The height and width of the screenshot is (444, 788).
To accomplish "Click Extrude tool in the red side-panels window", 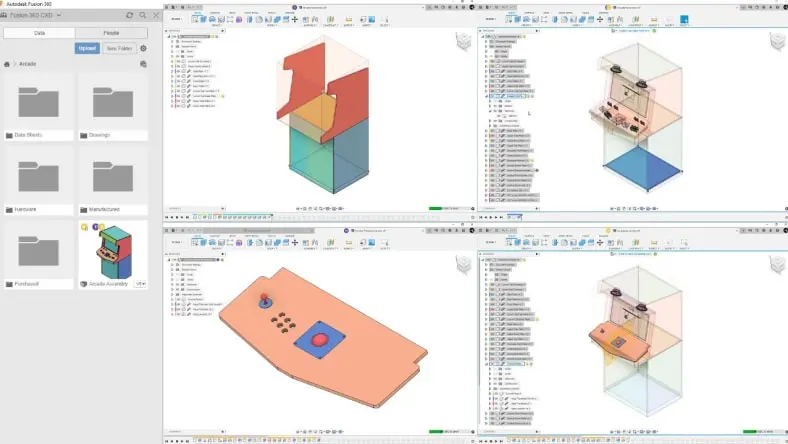I will 203,19.
